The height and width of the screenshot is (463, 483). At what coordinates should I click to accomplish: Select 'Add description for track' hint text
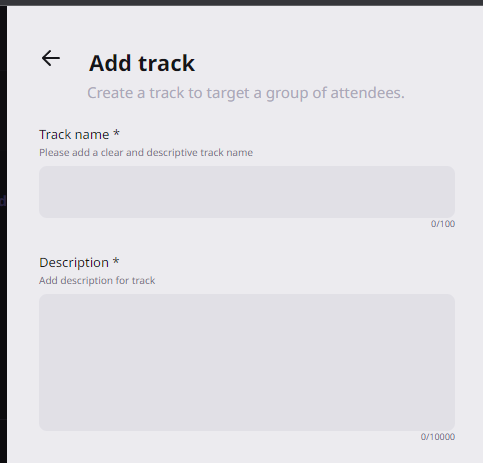97,281
